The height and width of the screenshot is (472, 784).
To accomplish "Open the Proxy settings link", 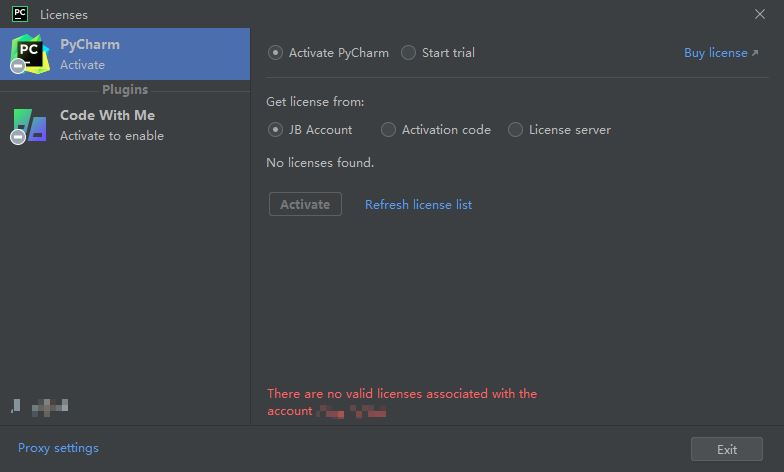I will pos(58,448).
